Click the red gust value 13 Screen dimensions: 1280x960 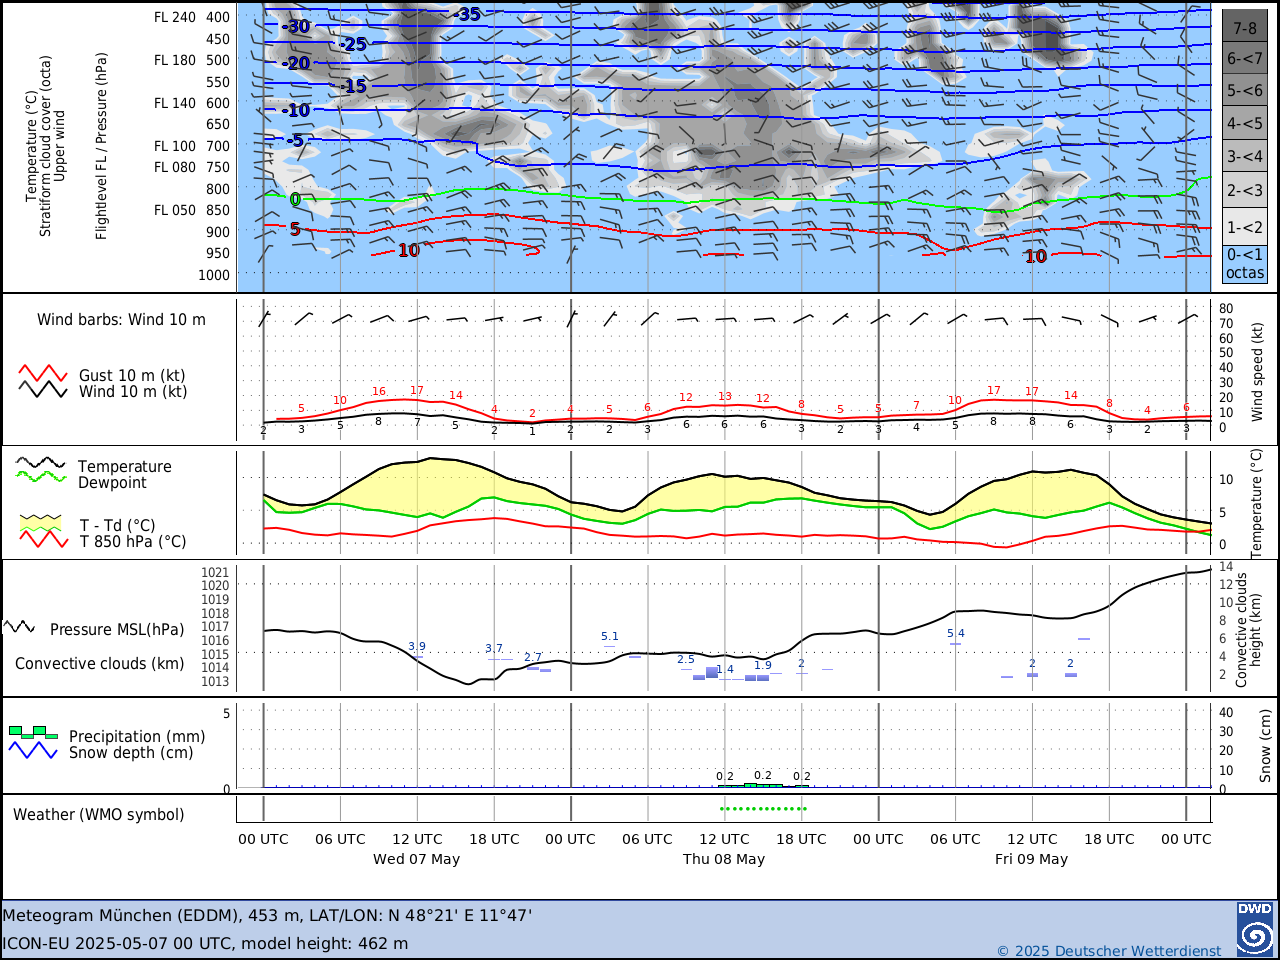[725, 396]
